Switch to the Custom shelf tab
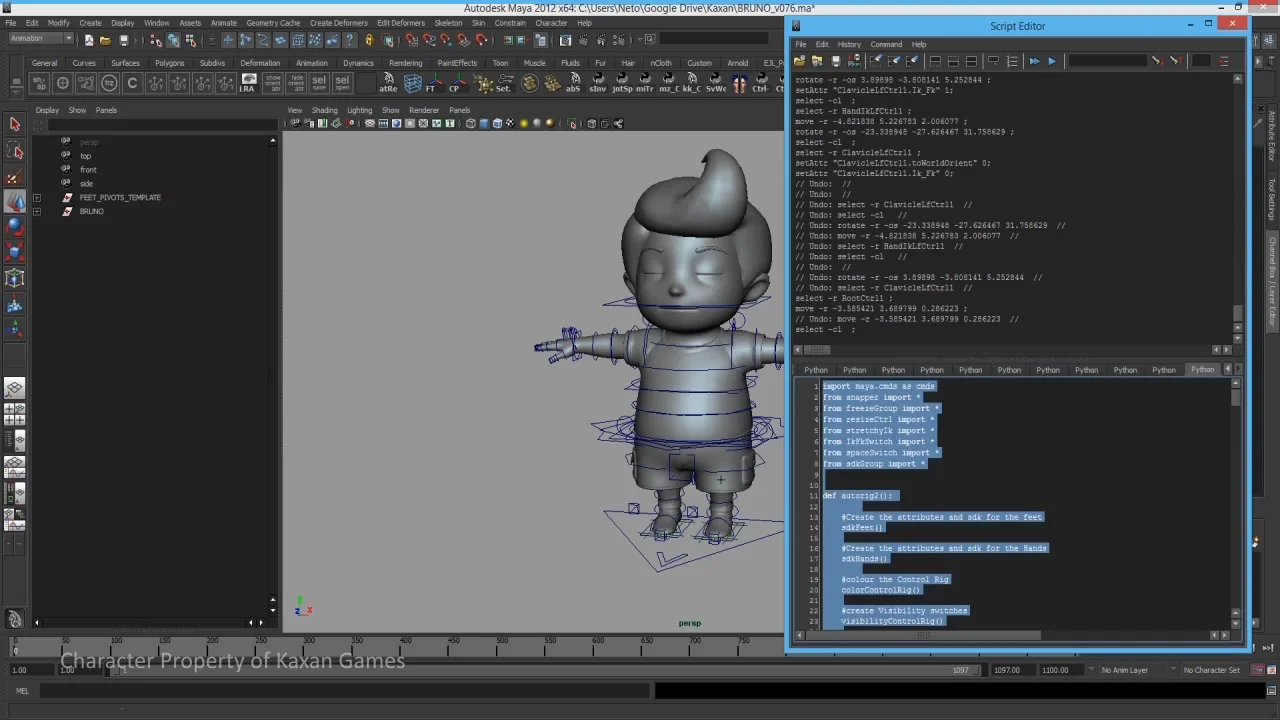 point(699,63)
